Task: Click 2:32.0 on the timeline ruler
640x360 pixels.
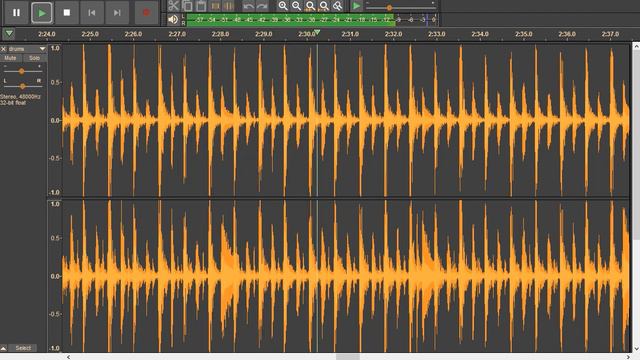Action: click(393, 34)
